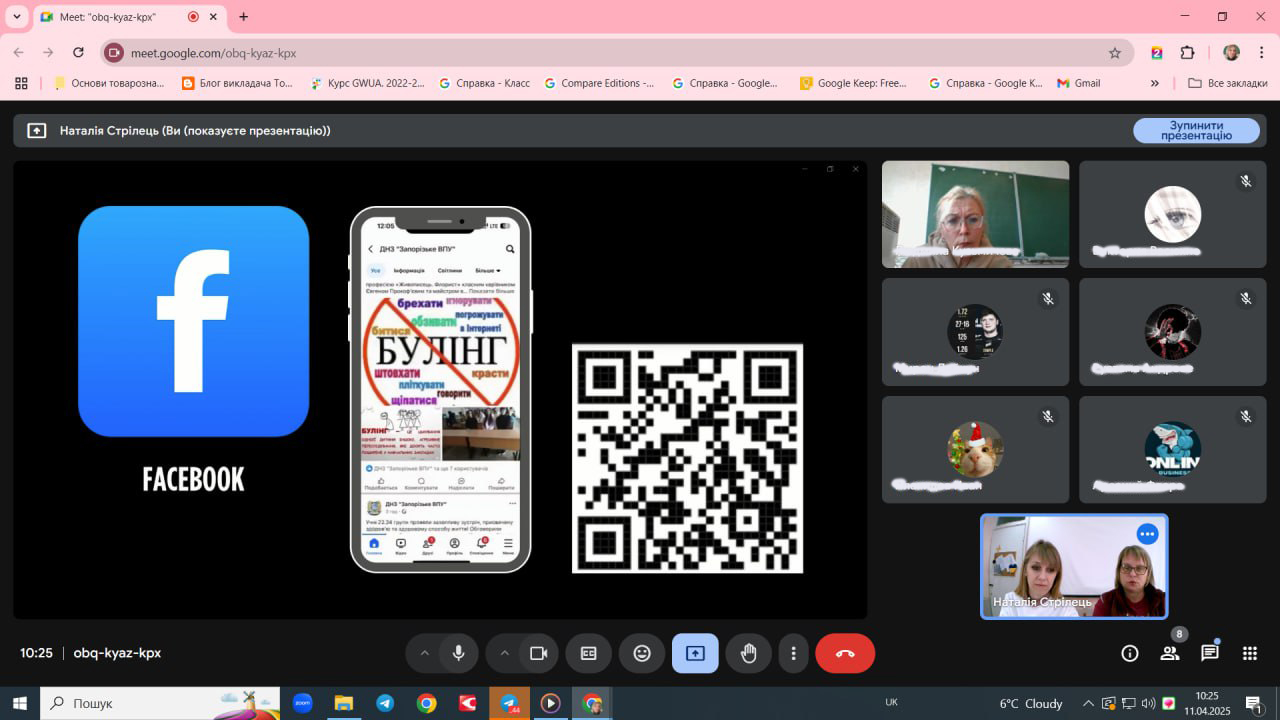Image resolution: width=1280 pixels, height=720 pixels.
Task: Open options on Наталія Стрілець self-view tile
Action: 1147,534
